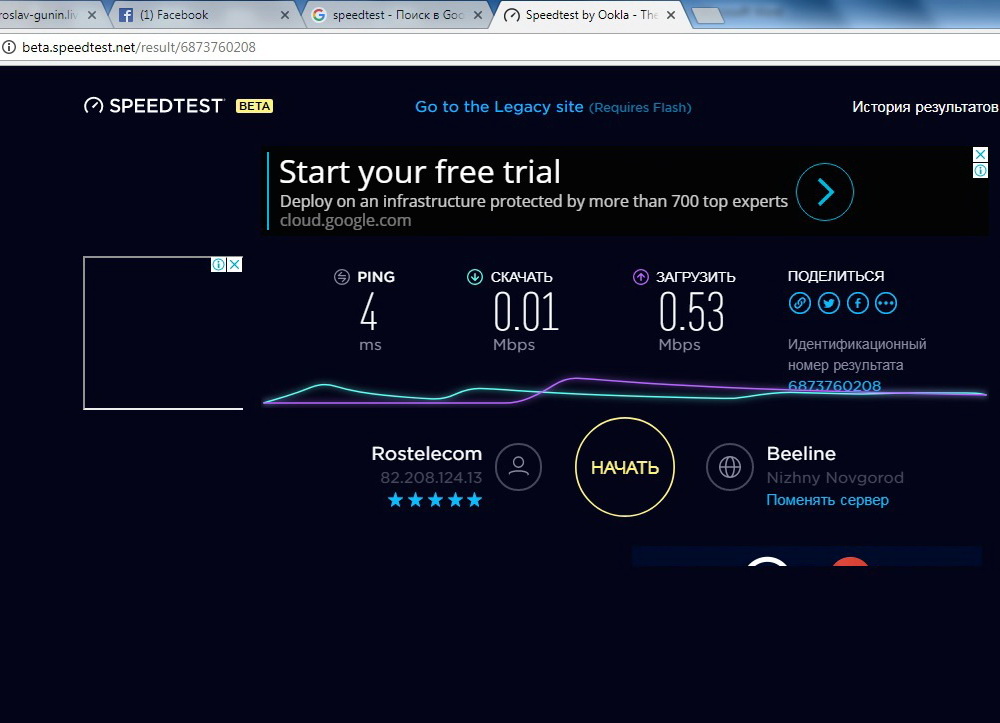Switch to the roslav-gunin tab
The height and width of the screenshot is (723, 1000).
[x=51, y=15]
